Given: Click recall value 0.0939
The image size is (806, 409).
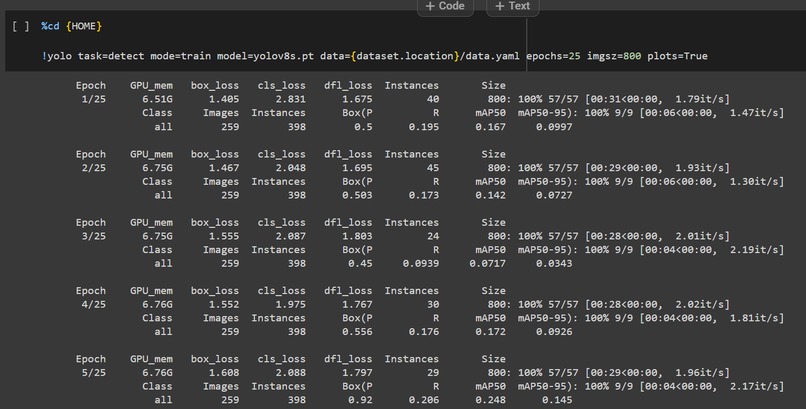Looking at the screenshot, I should (x=421, y=264).
